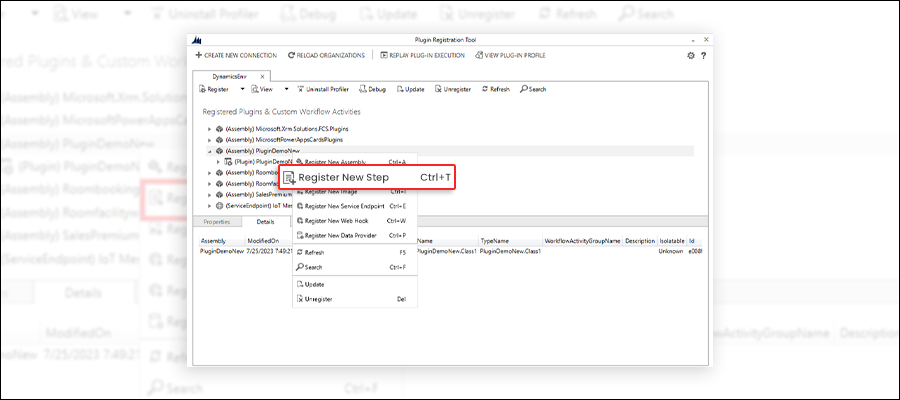
Task: Open the dropdown arrow beside Register
Action: [x=242, y=90]
